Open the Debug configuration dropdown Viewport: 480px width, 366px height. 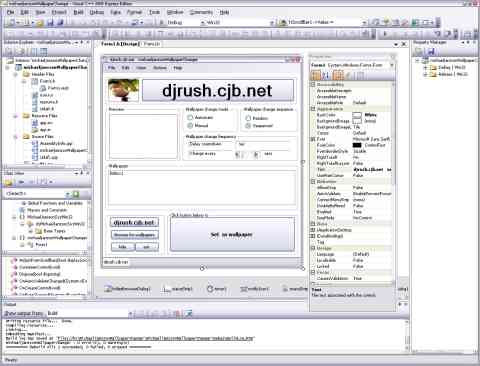click(203, 23)
